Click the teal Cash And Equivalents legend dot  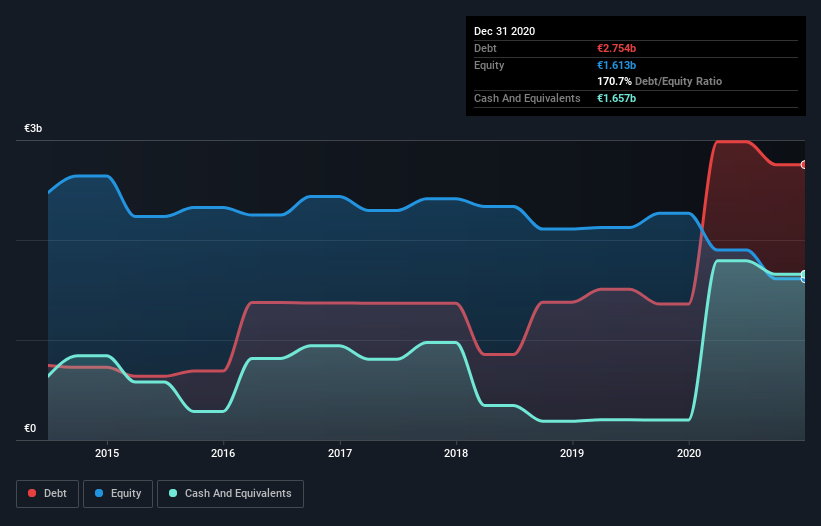(173, 493)
